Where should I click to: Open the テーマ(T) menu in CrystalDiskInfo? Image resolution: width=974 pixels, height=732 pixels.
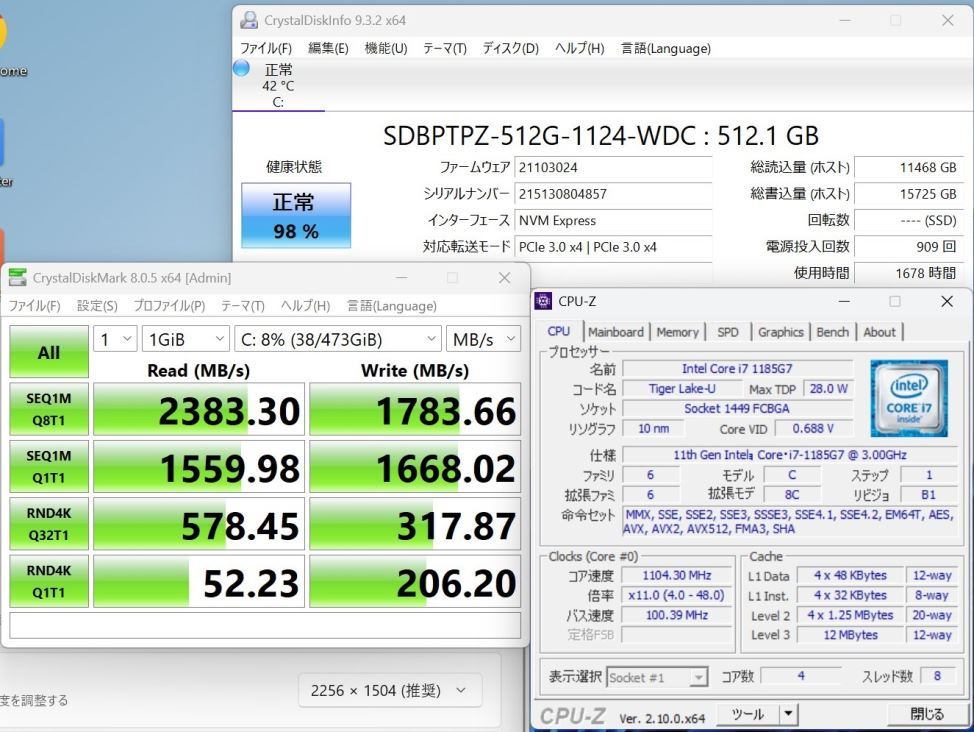pos(445,48)
